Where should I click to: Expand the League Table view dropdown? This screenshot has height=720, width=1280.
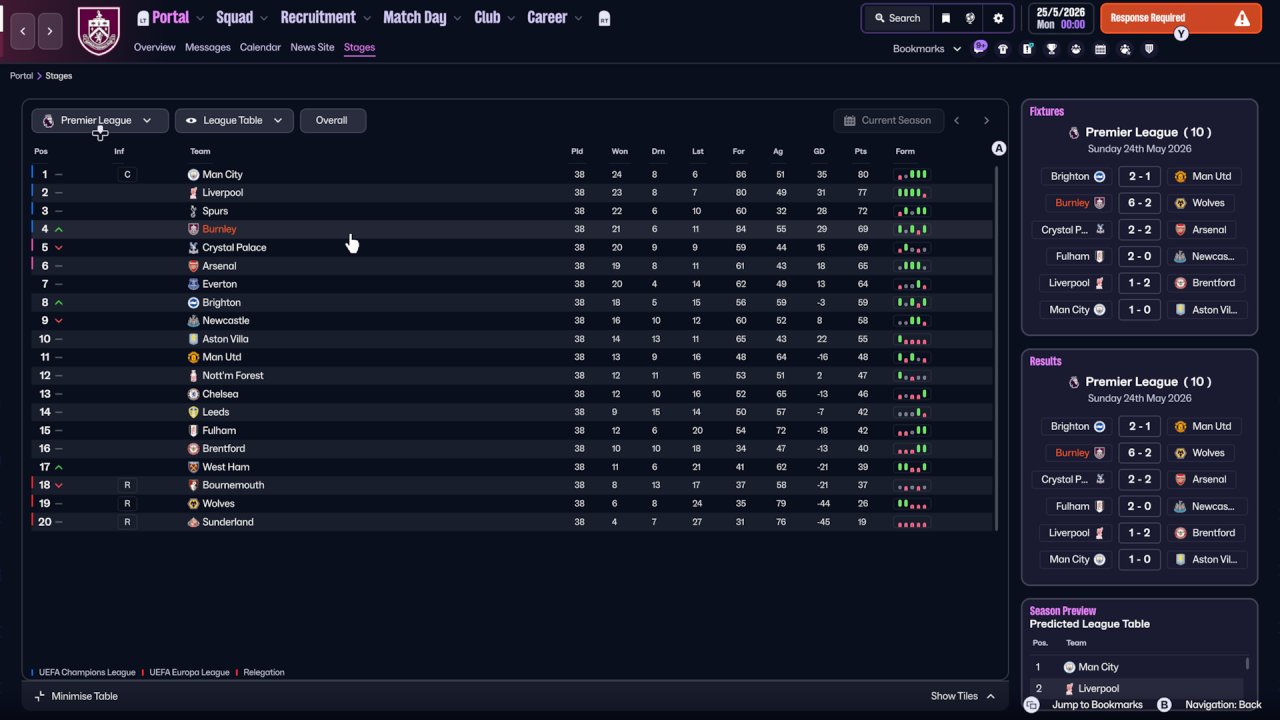coord(234,120)
